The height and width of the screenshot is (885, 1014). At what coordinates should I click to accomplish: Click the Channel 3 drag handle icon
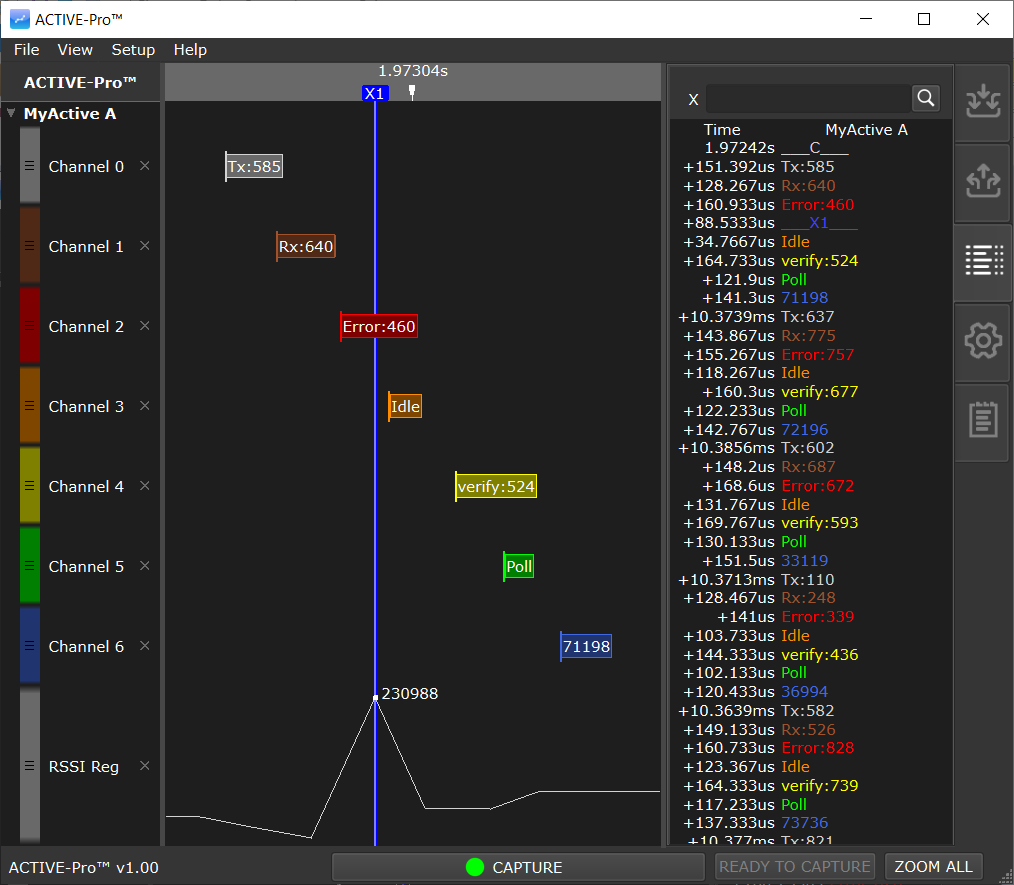click(x=29, y=406)
